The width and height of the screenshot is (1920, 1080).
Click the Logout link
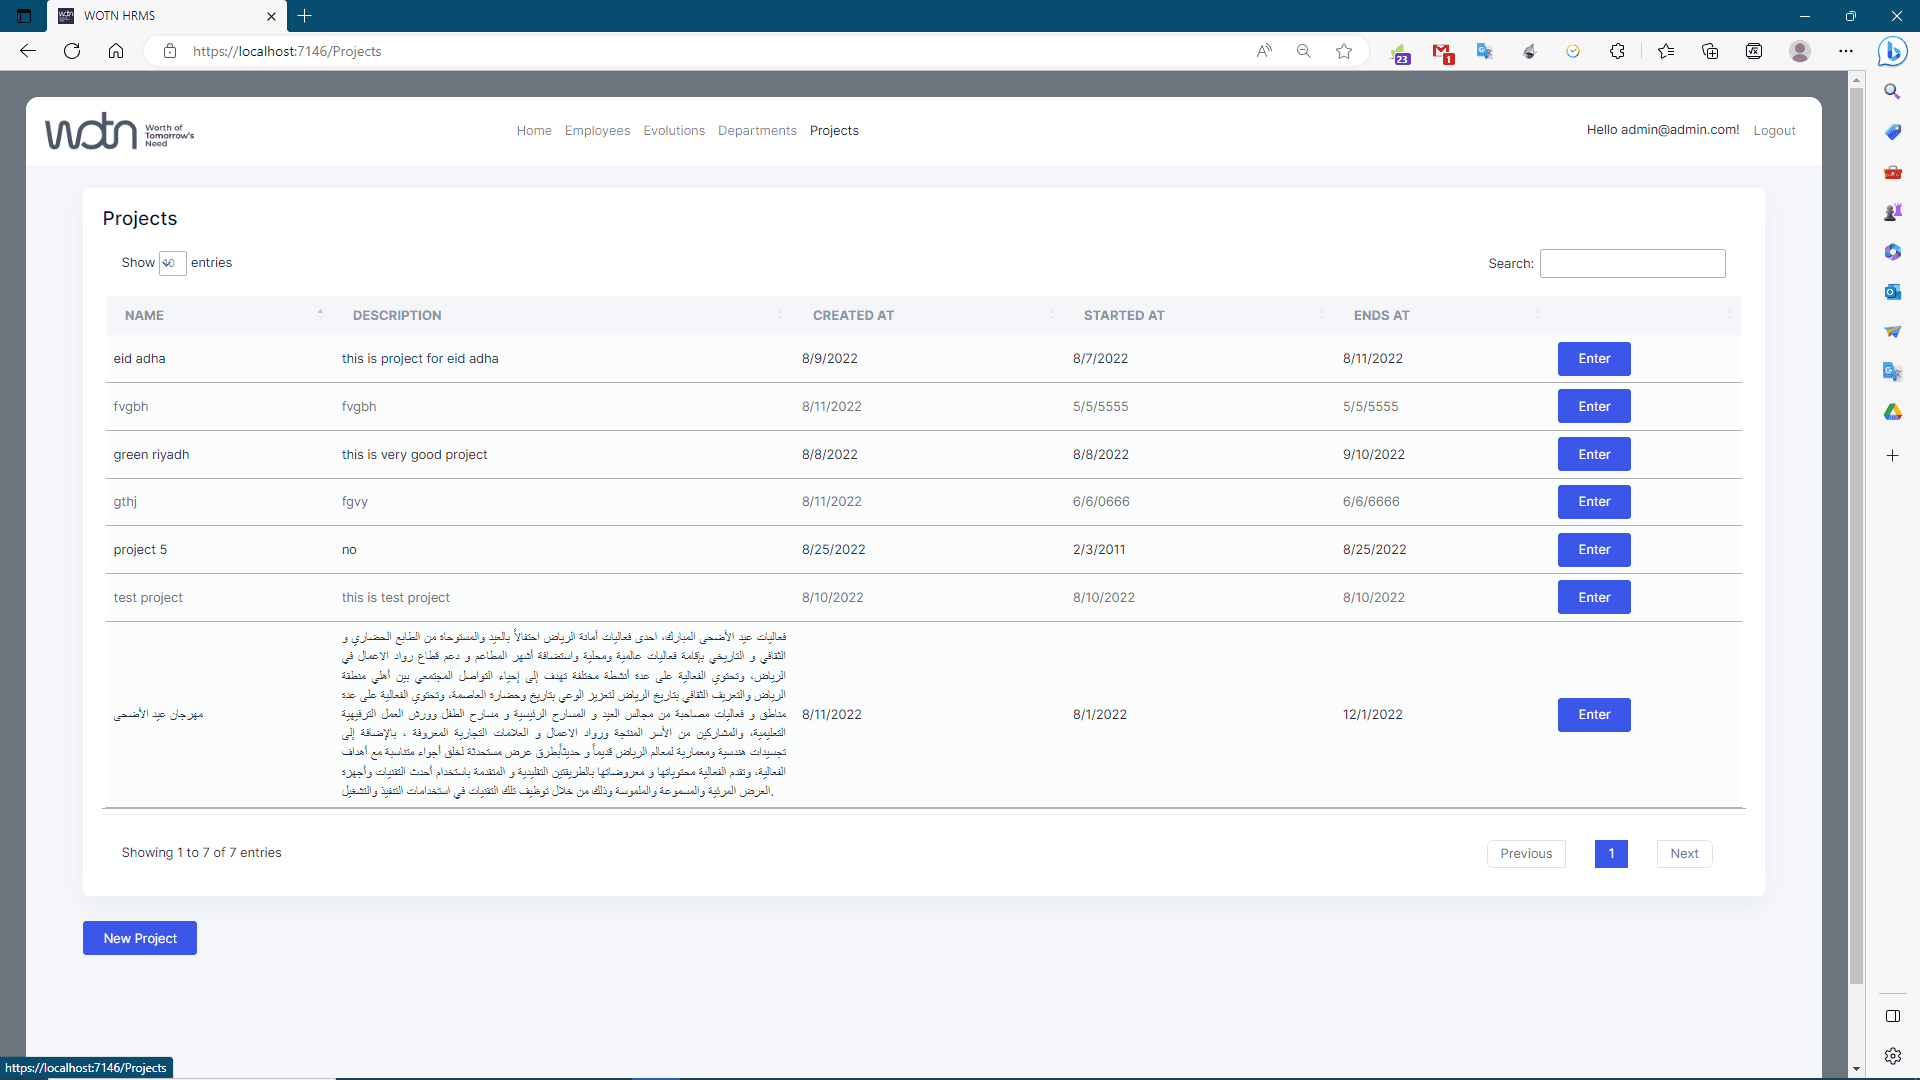(1774, 131)
